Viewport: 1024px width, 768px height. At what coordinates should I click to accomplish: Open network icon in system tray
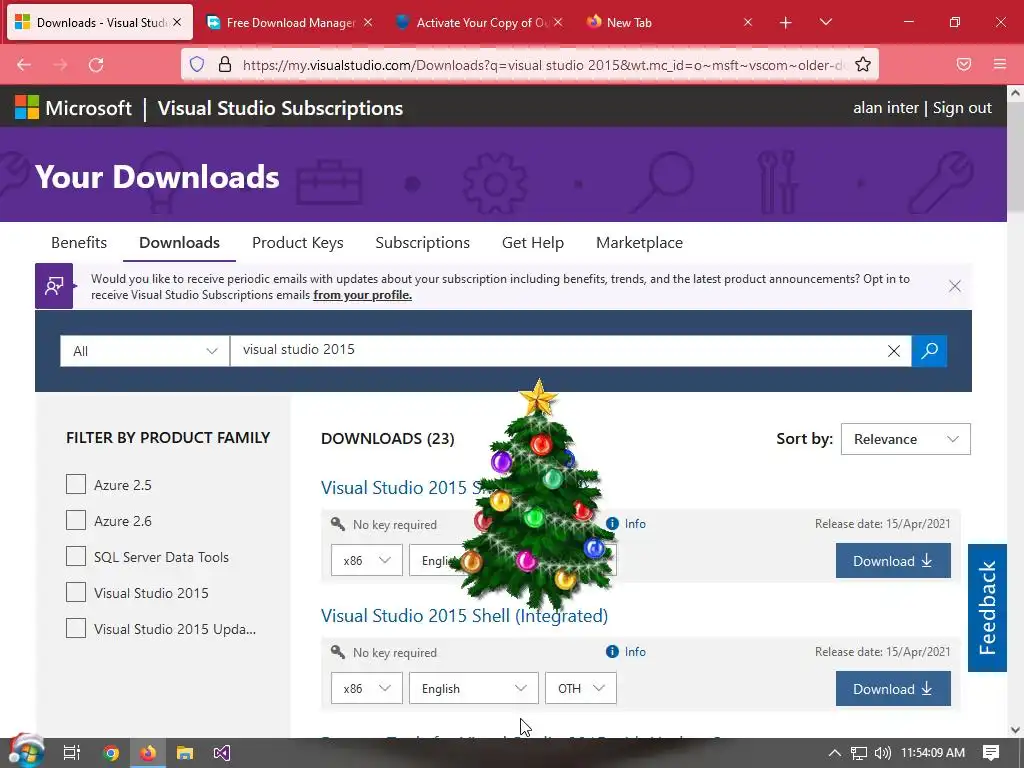[x=859, y=753]
